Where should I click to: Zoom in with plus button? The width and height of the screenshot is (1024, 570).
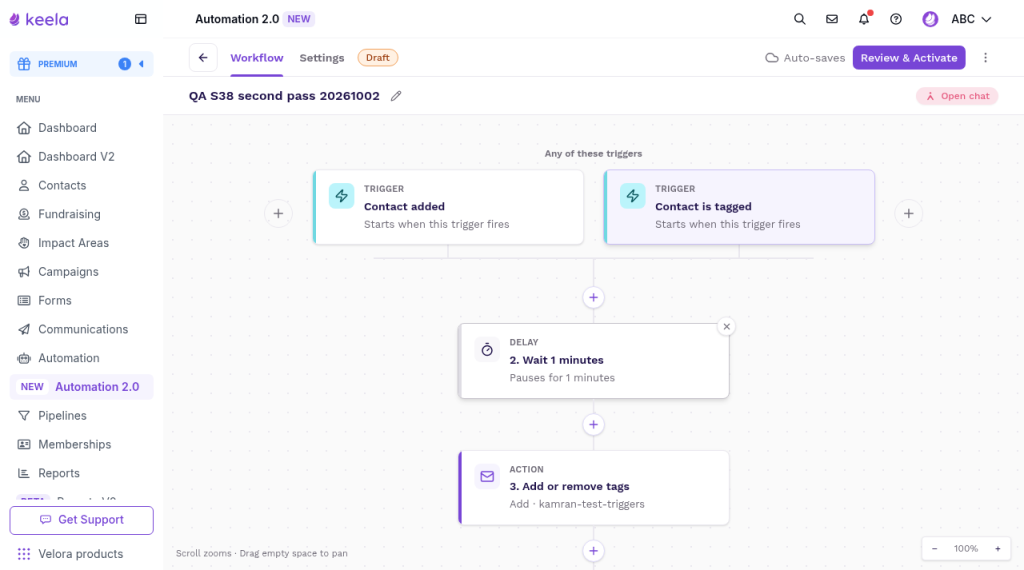pyautogui.click(x=998, y=548)
